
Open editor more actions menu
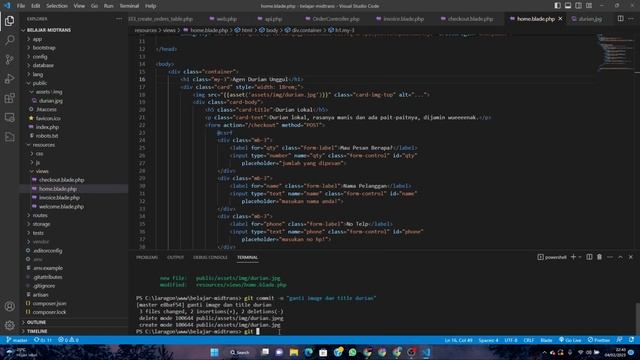[631, 19]
